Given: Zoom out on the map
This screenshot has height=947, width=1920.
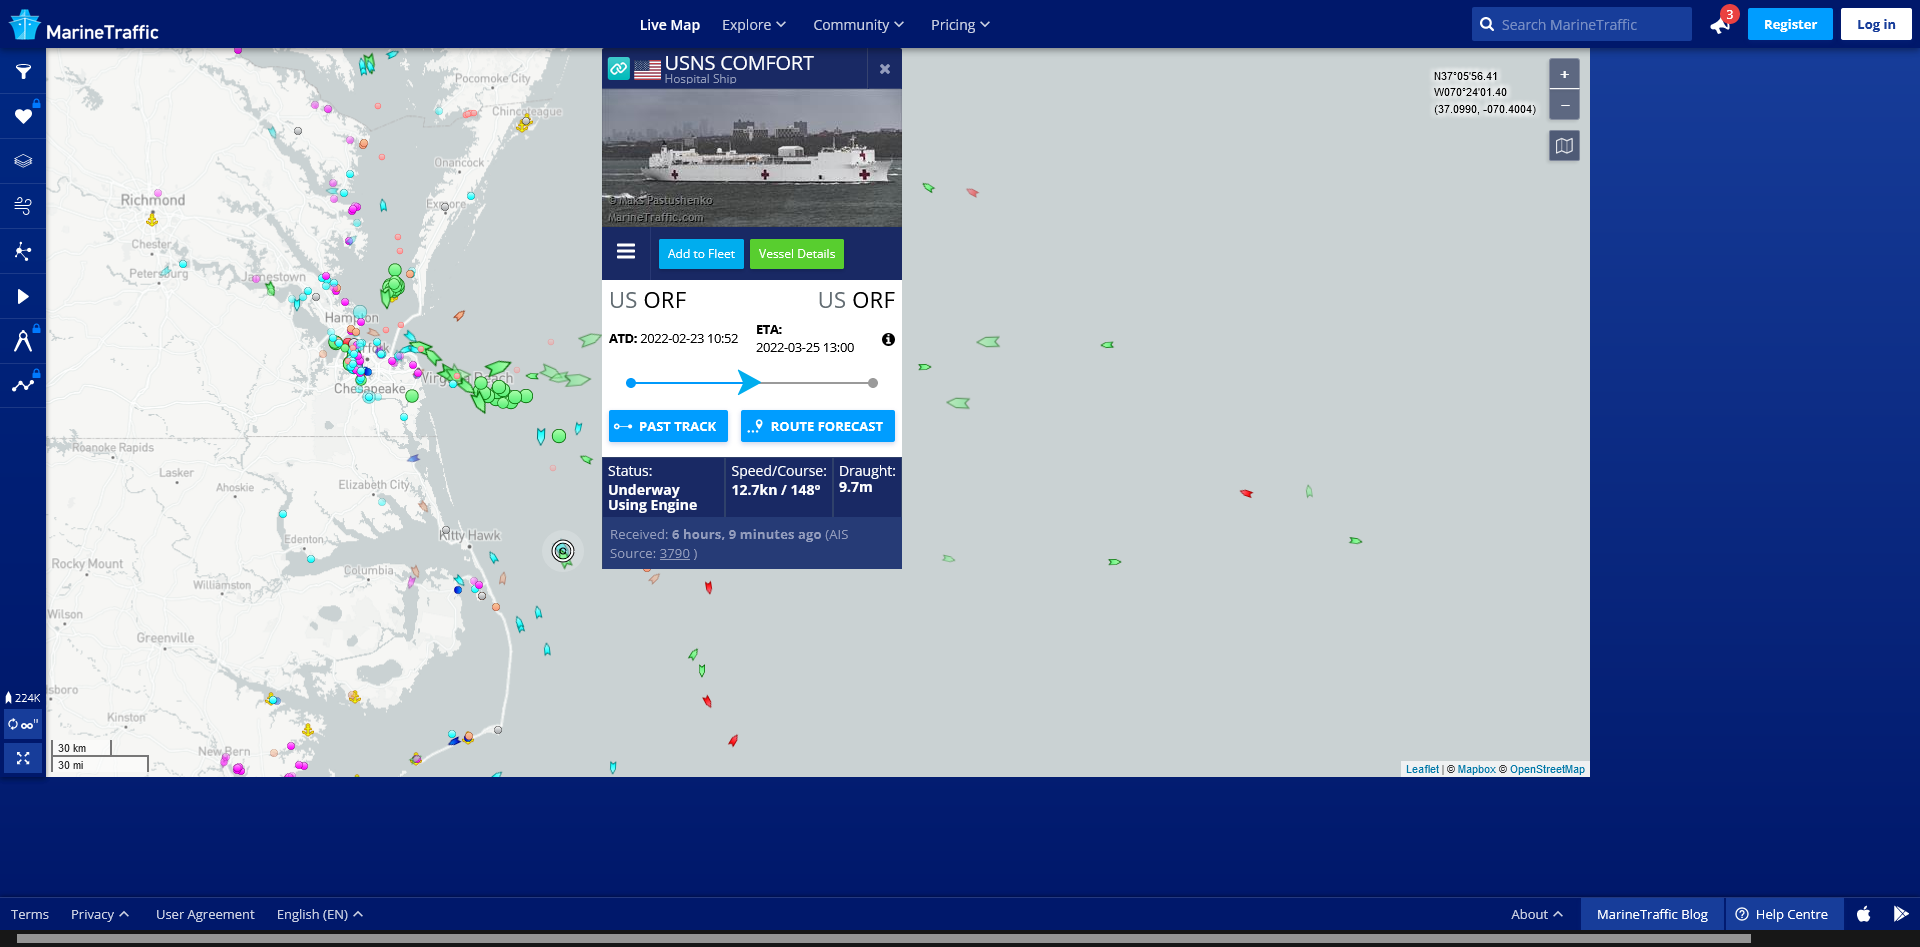Looking at the screenshot, I should tap(1564, 105).
